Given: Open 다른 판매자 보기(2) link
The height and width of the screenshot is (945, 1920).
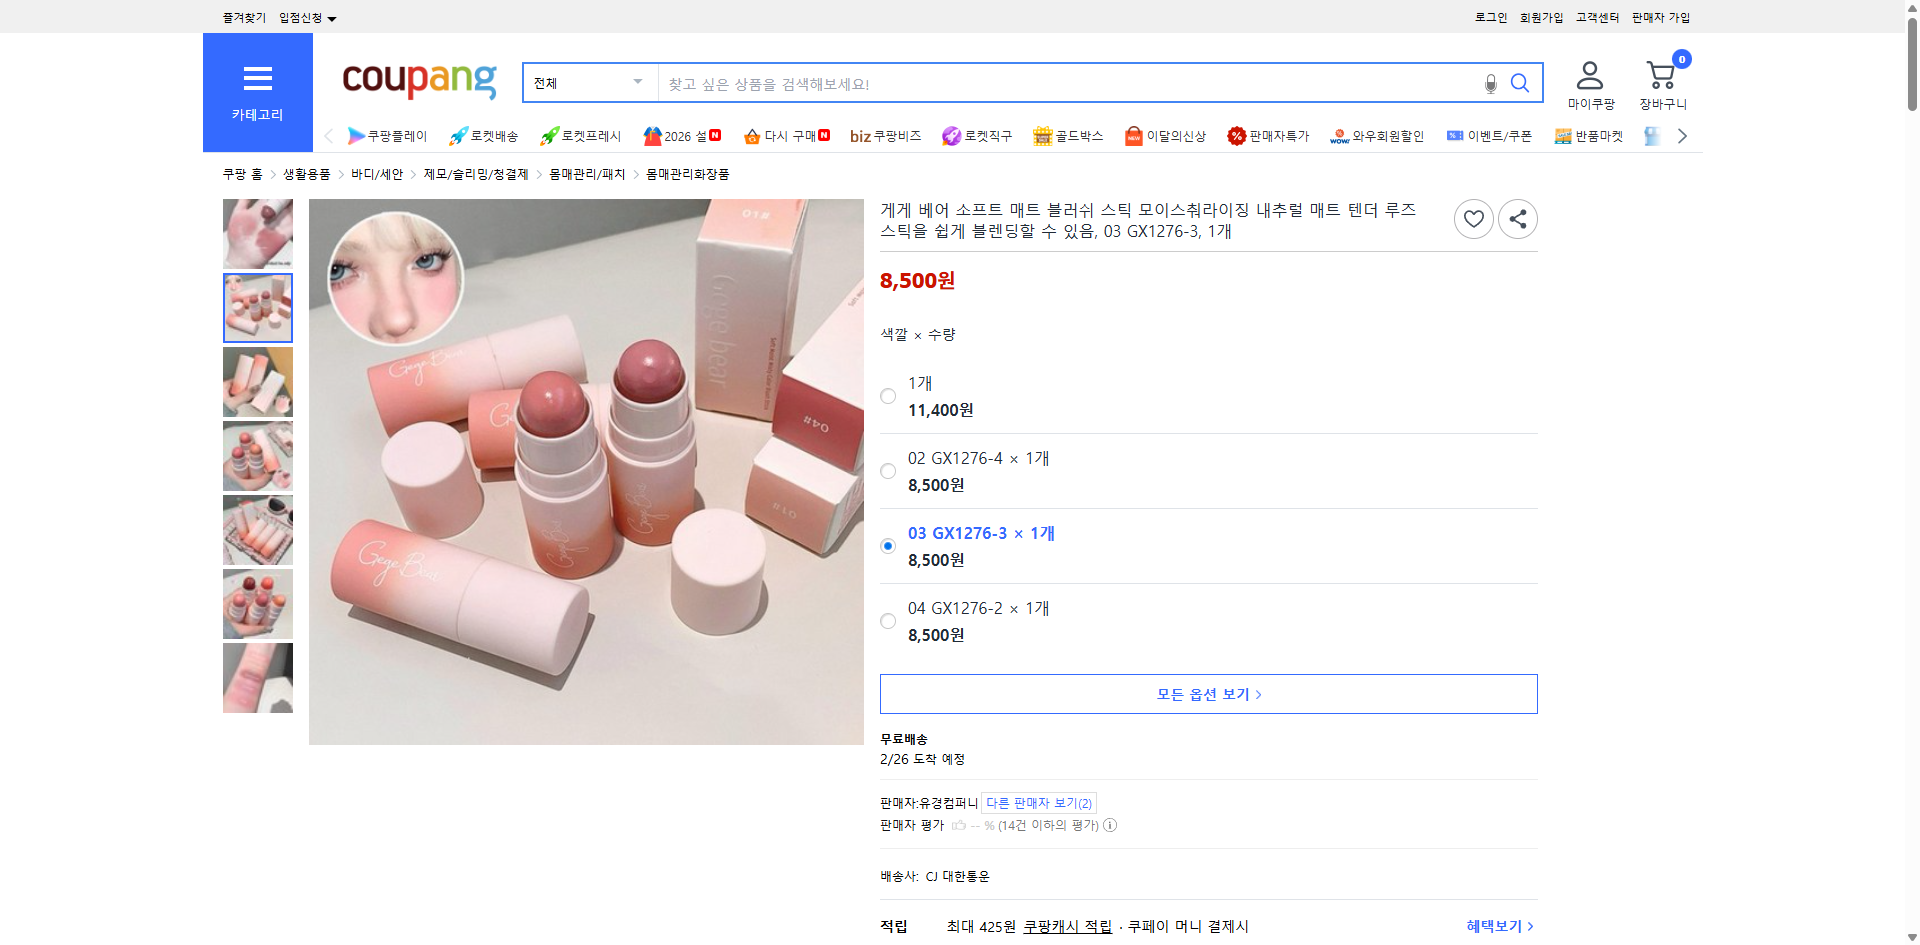Looking at the screenshot, I should (x=1039, y=803).
